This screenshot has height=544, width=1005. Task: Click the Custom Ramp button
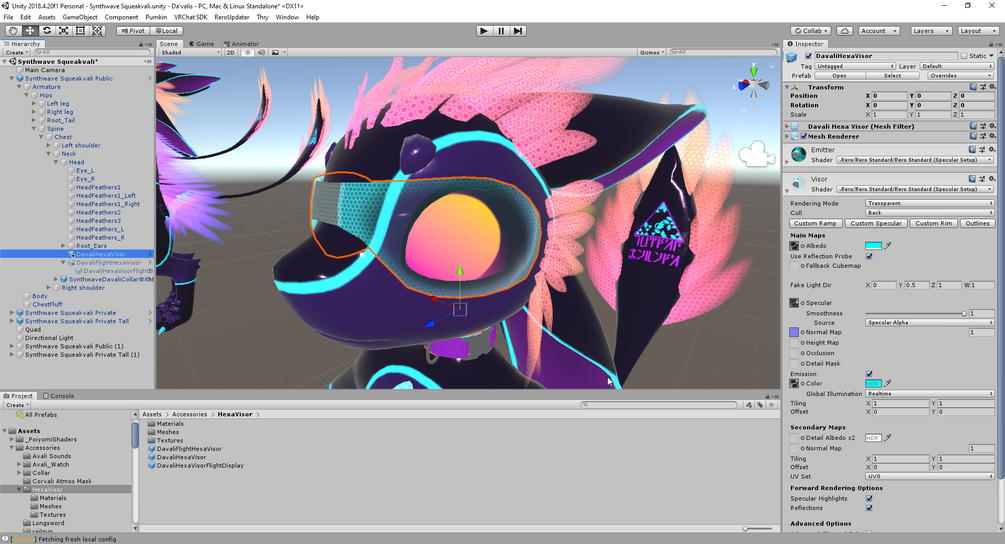815,223
